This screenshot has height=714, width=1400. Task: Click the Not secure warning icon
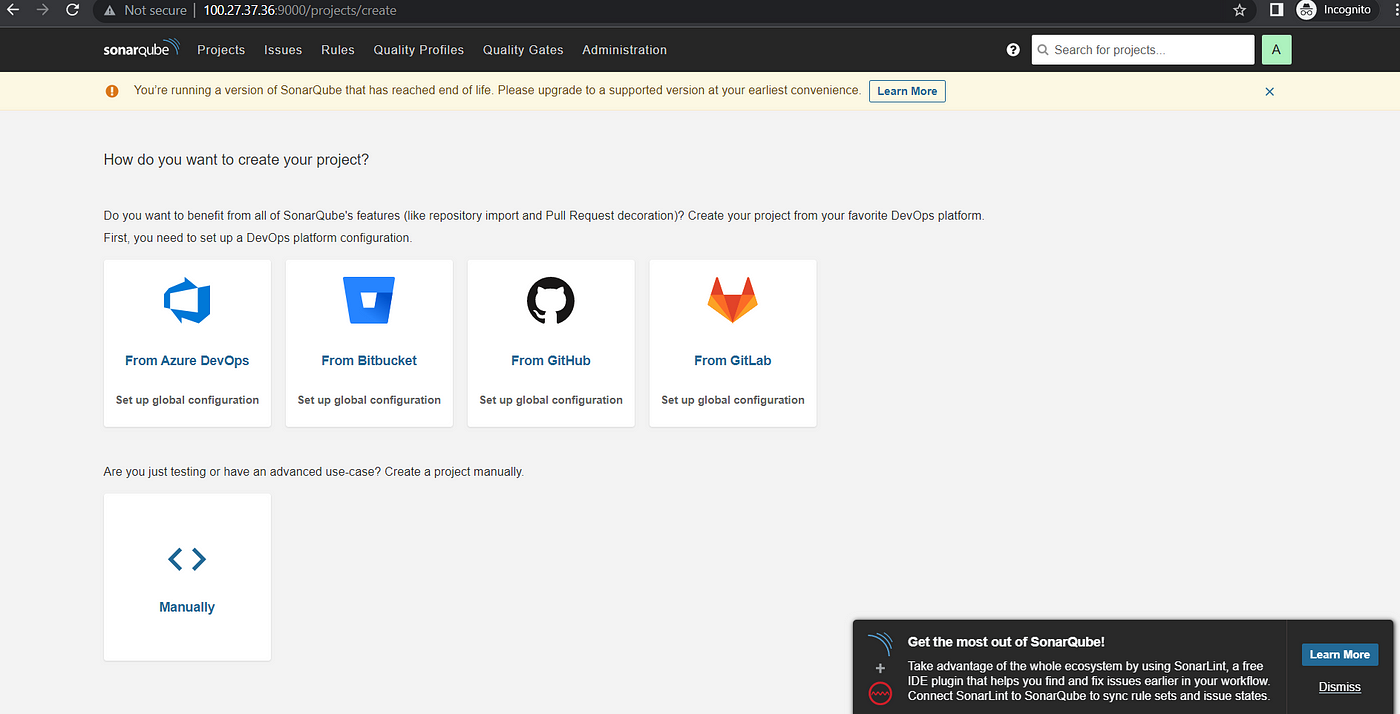(110, 10)
